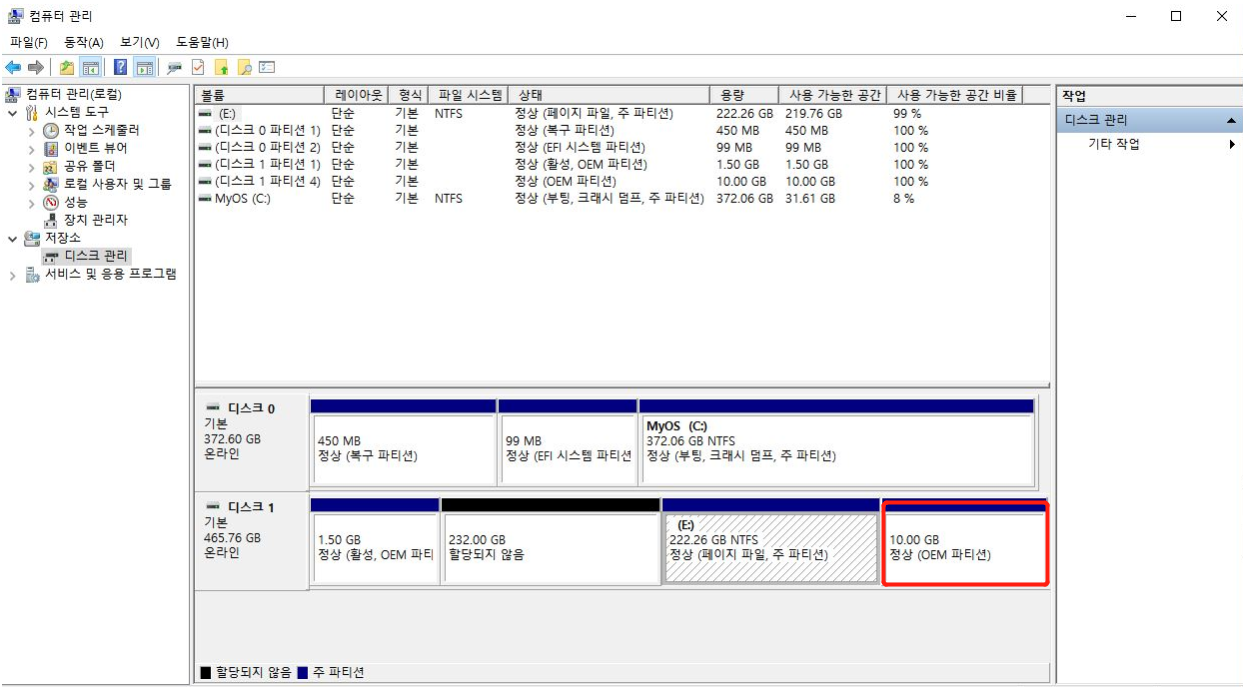Click the checklist settings view toolbar icon

(267, 67)
